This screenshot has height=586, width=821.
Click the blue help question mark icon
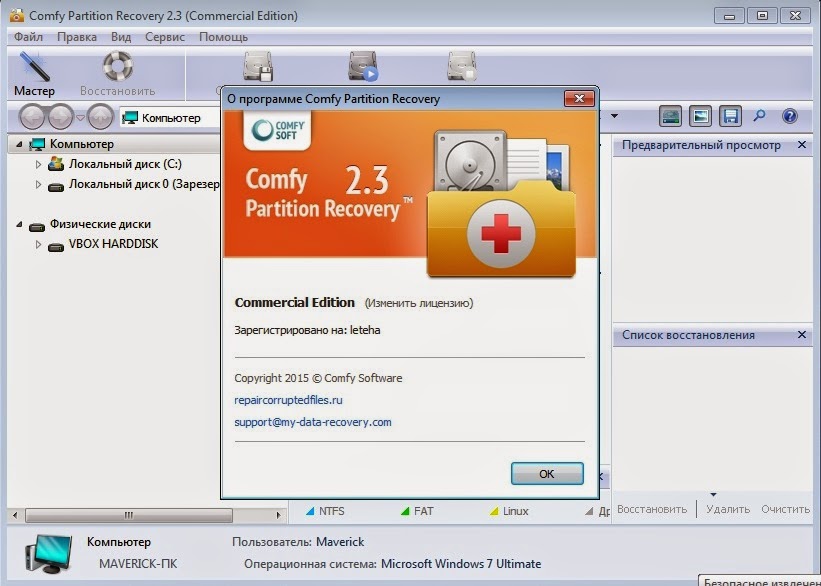790,116
